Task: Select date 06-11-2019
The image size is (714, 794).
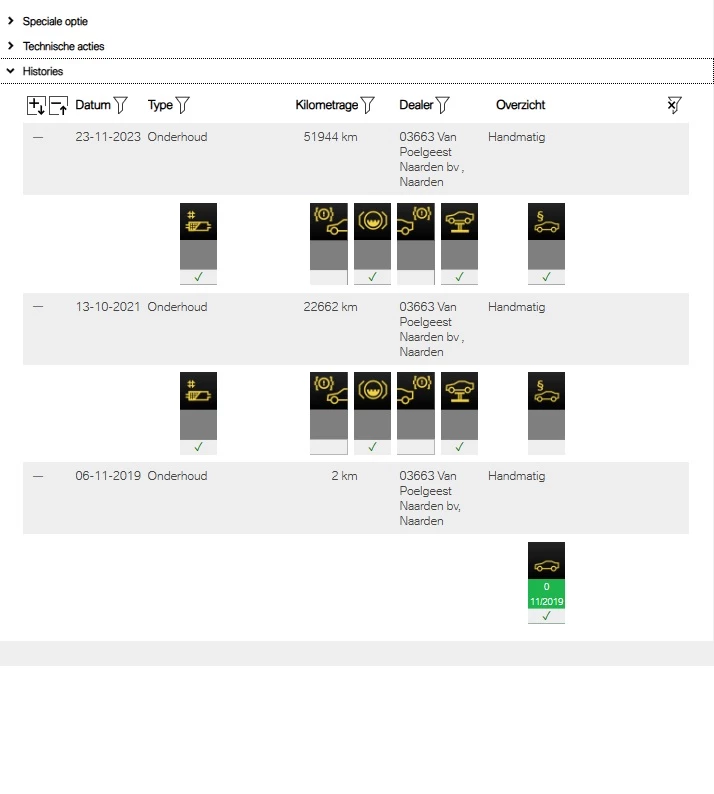Action: click(108, 476)
